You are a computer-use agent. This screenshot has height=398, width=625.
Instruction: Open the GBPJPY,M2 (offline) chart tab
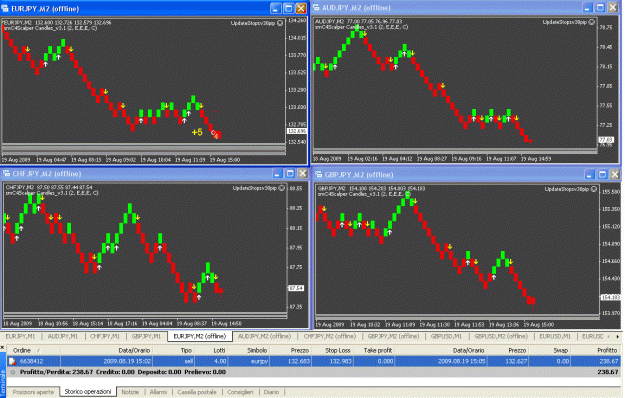tap(393, 336)
